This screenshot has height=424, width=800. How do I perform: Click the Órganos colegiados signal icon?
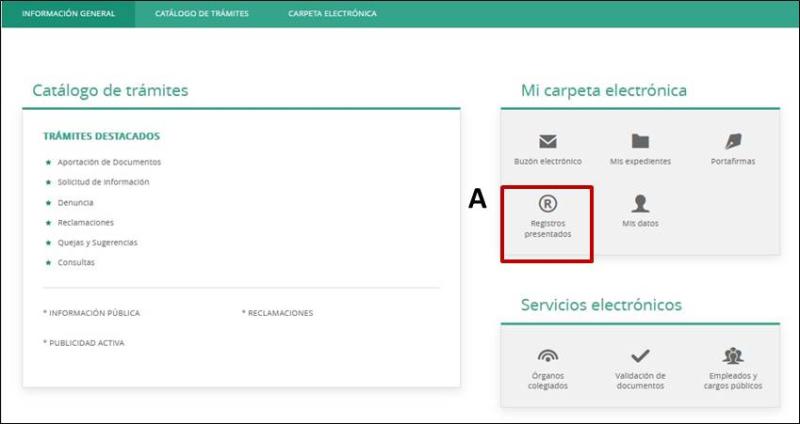click(547, 356)
